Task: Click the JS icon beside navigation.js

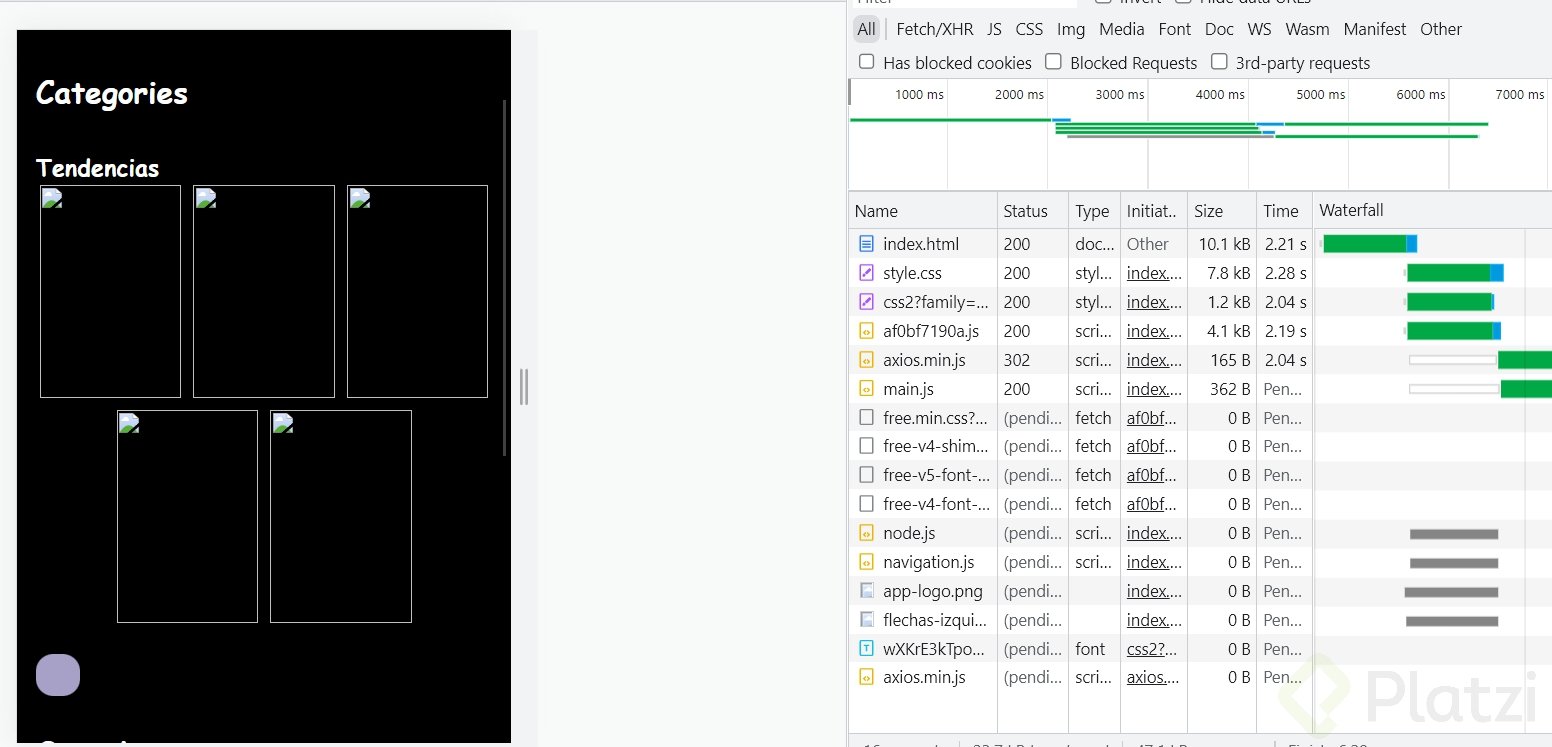Action: tap(865, 562)
